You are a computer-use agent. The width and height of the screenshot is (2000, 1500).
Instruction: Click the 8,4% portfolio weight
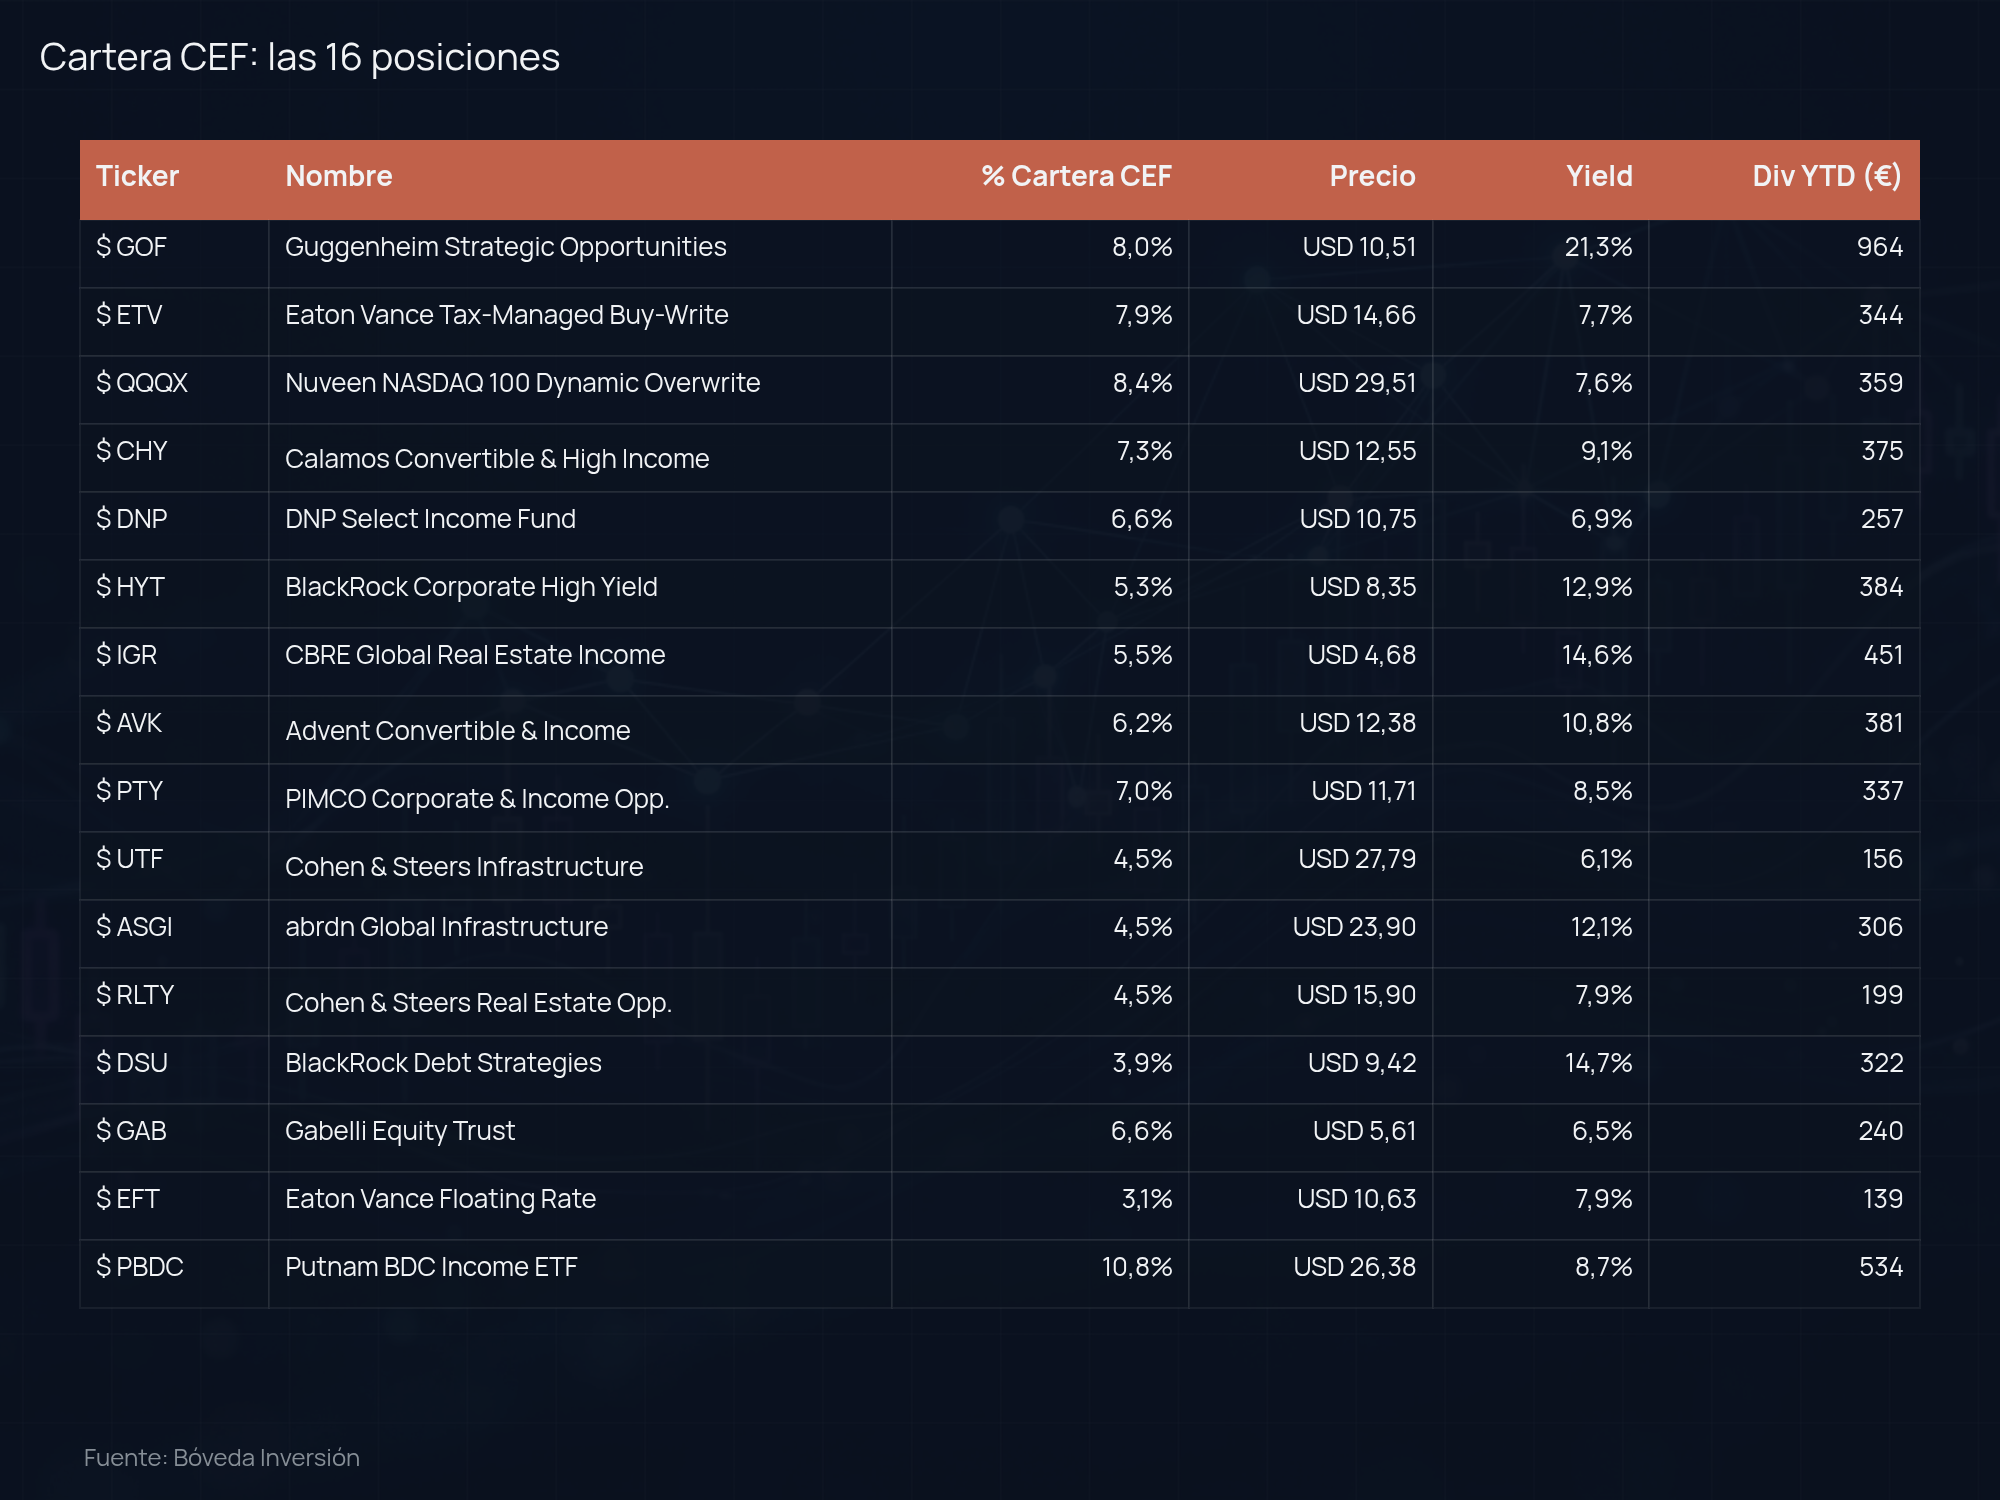(x=1142, y=383)
